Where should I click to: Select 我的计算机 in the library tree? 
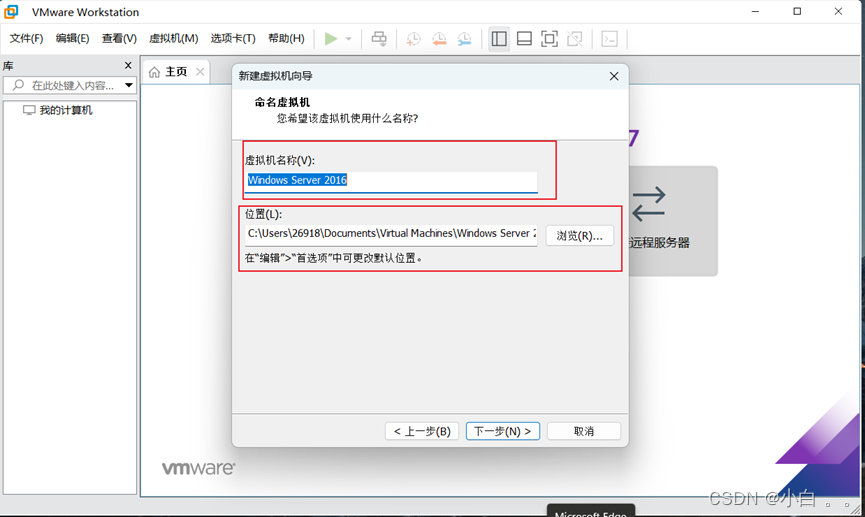click(66, 110)
